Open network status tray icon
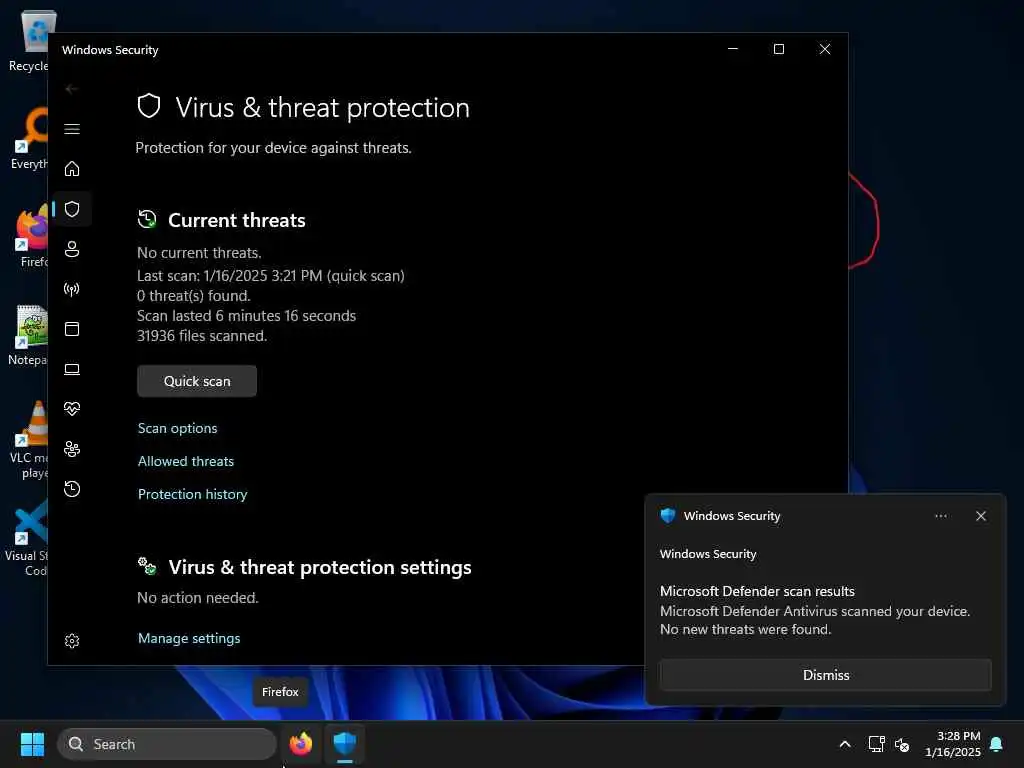Image resolution: width=1024 pixels, height=768 pixels. [x=876, y=744]
